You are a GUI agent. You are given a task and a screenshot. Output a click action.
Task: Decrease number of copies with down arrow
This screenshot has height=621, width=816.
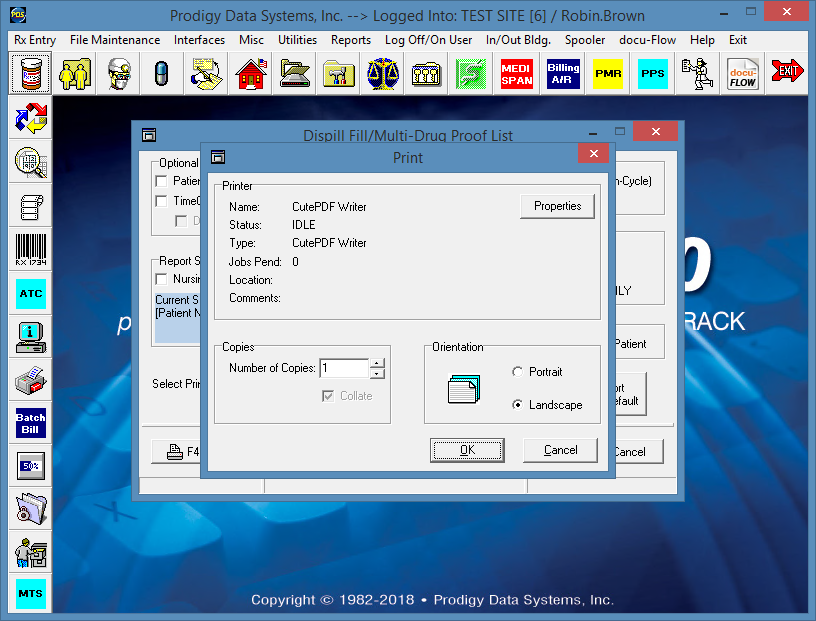(x=377, y=374)
